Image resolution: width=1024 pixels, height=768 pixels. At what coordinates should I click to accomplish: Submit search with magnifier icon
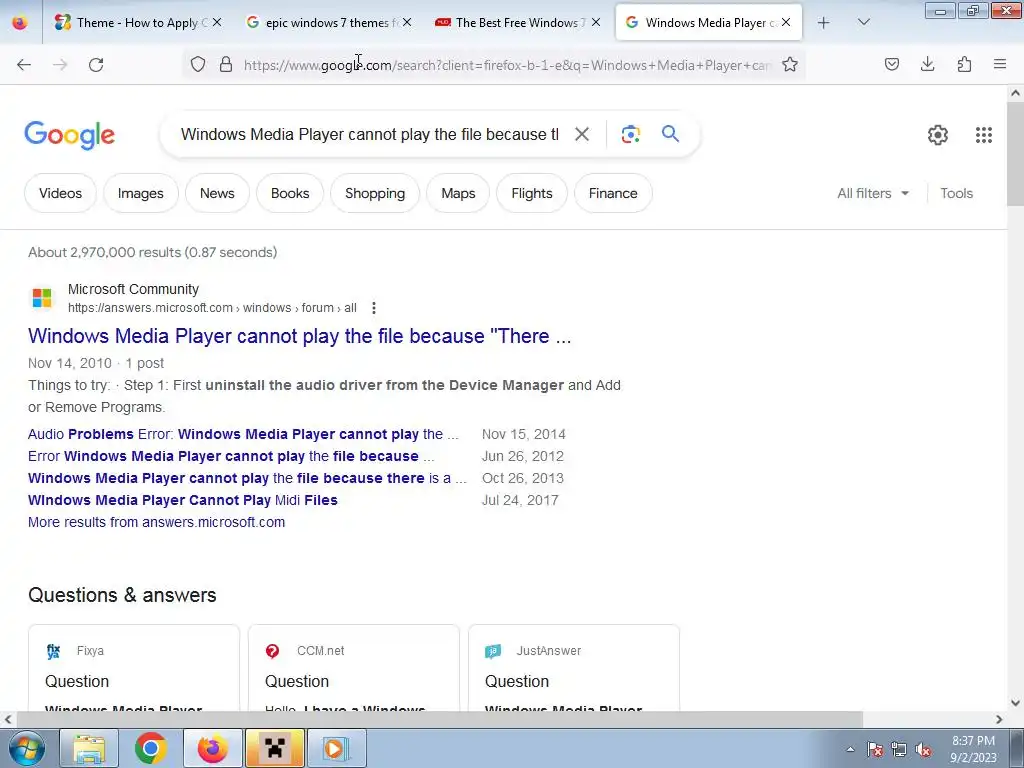point(671,134)
